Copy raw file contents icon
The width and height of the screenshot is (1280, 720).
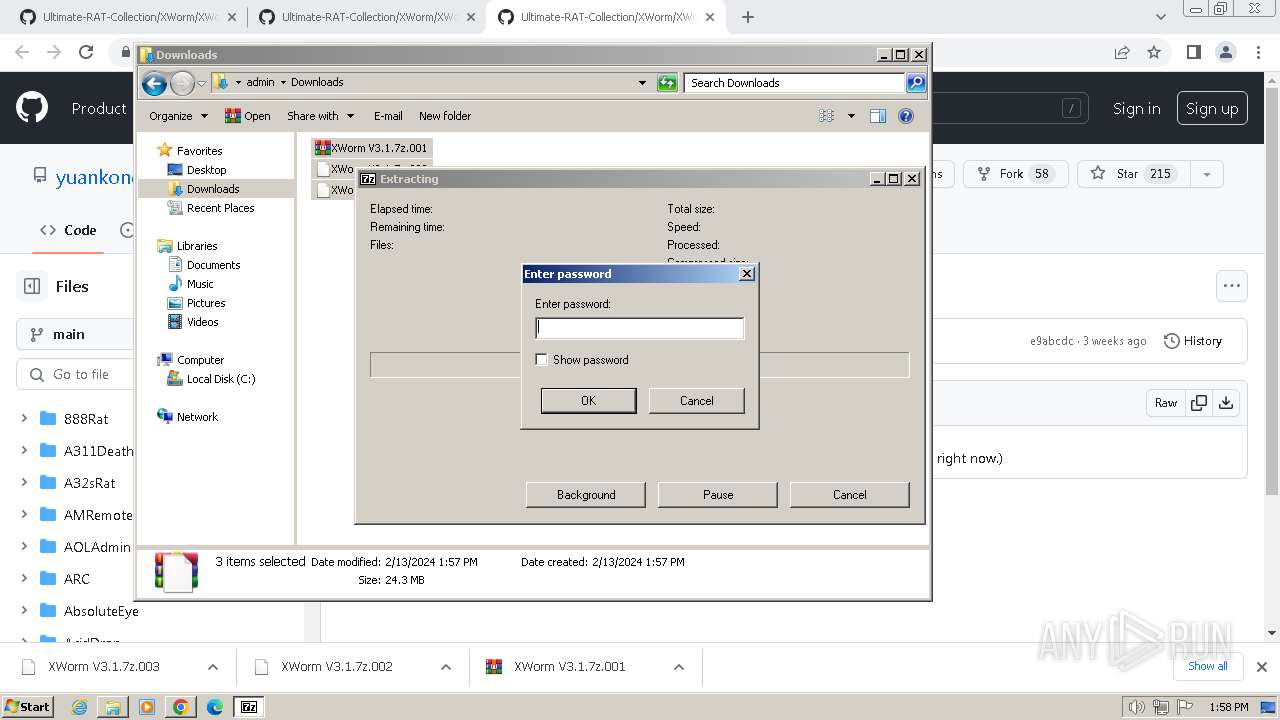[1198, 403]
